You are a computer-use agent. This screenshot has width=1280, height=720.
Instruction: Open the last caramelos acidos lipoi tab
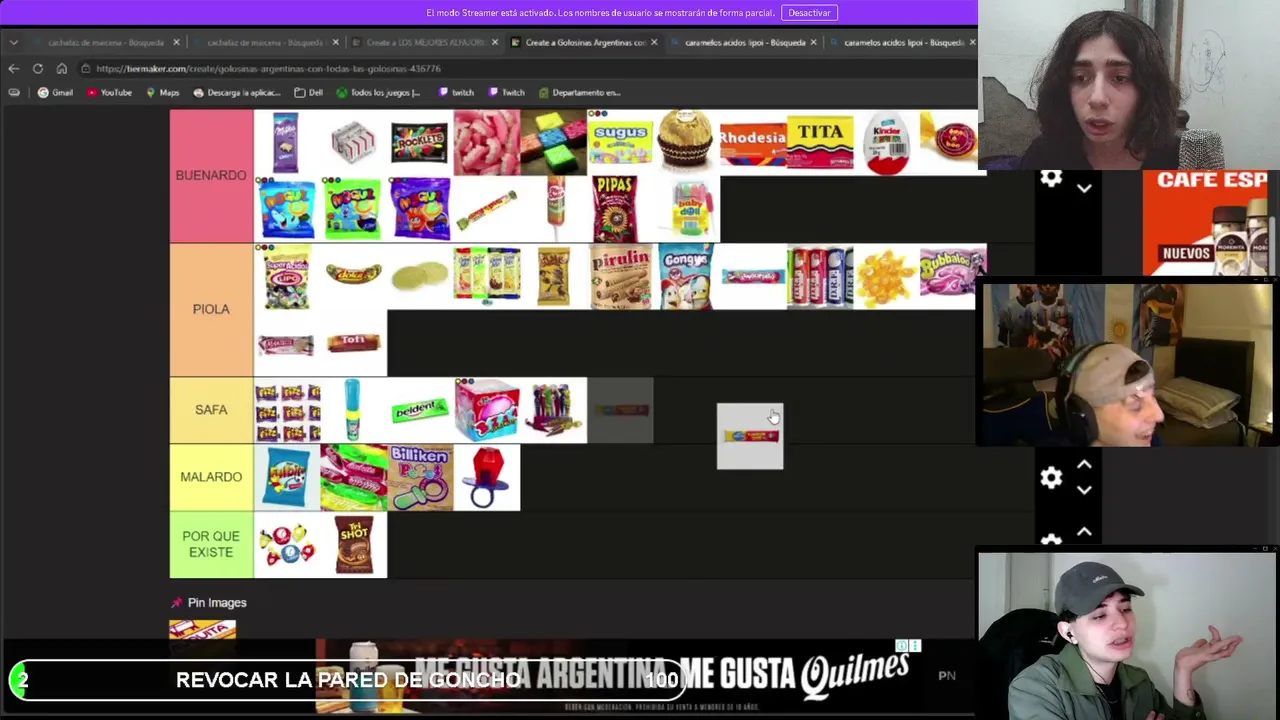pos(903,42)
